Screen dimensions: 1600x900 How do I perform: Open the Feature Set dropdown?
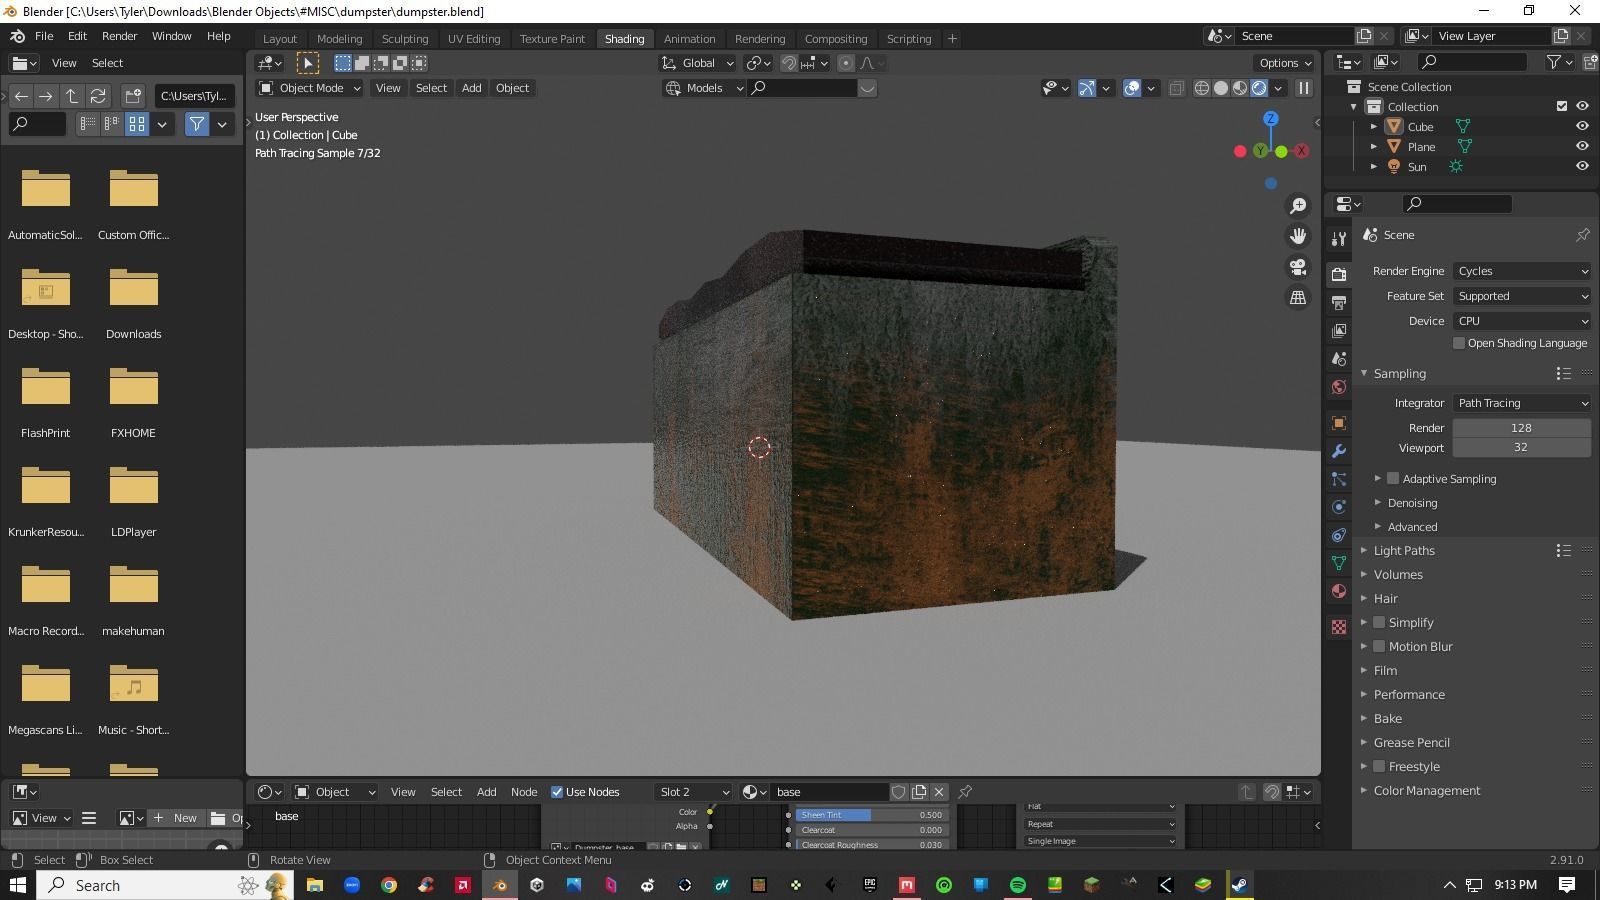[x=1522, y=296]
